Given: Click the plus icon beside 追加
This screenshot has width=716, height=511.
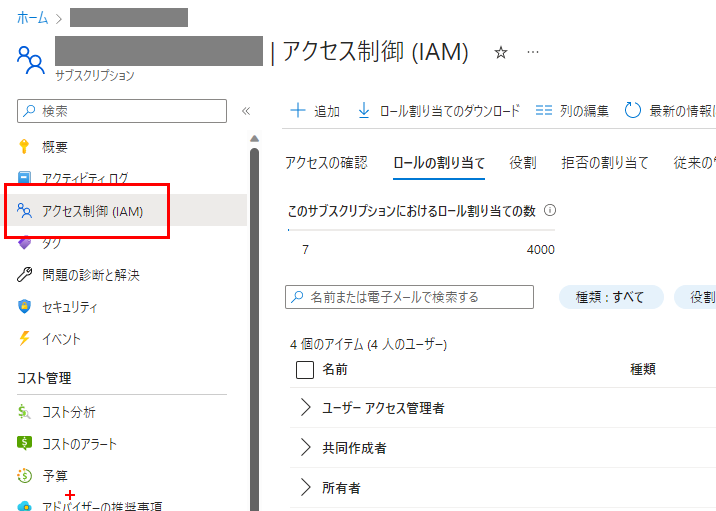Looking at the screenshot, I should click(x=298, y=111).
